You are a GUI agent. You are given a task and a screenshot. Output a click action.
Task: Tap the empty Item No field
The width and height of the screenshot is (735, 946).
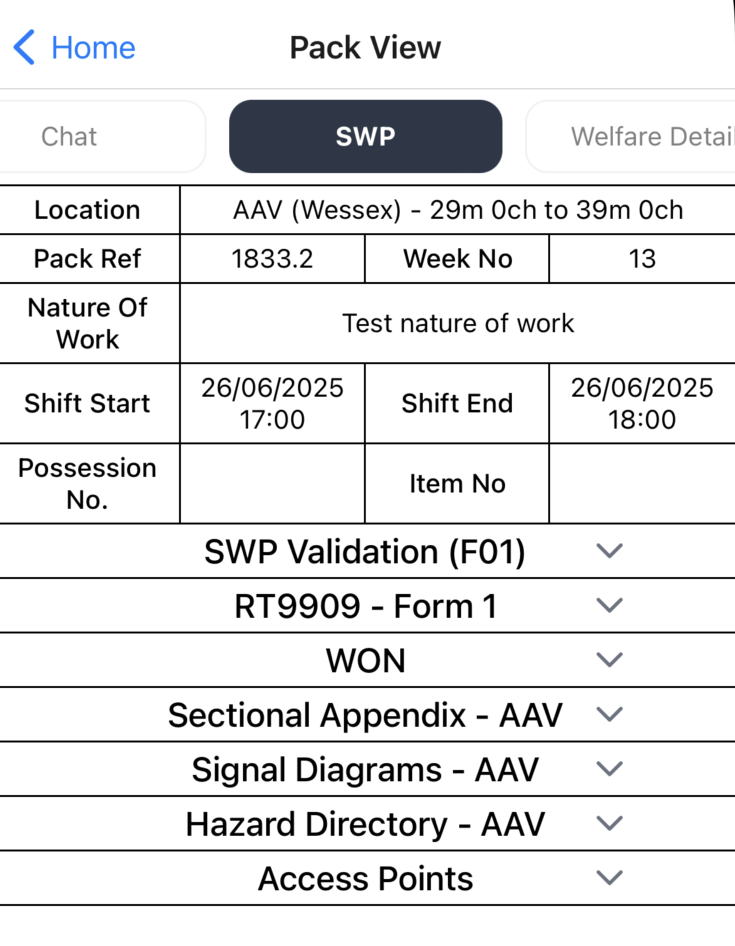641,484
